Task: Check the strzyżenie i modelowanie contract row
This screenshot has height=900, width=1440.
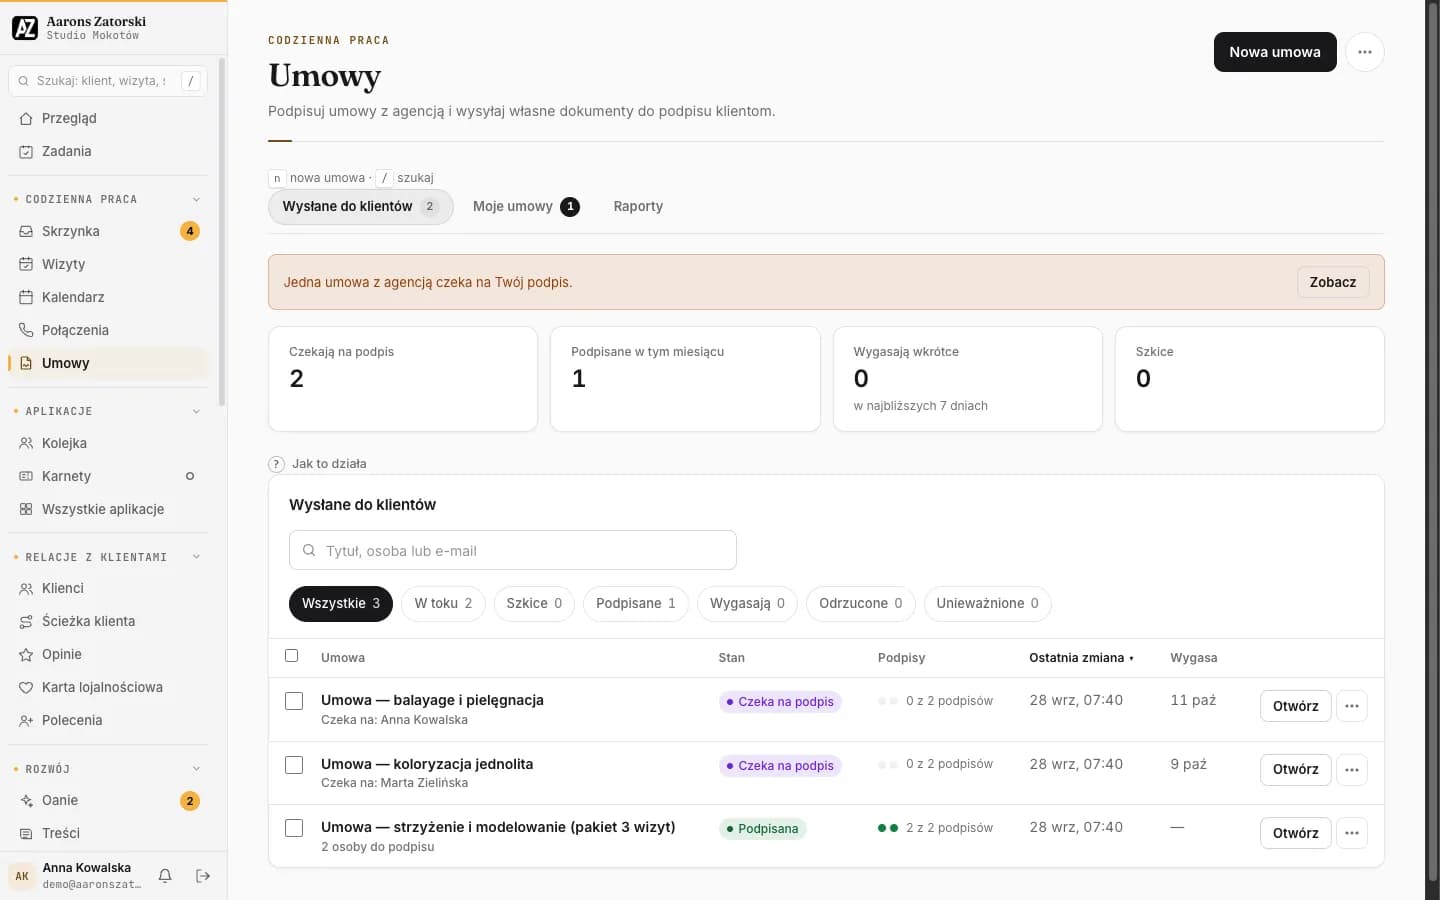Action: click(x=294, y=828)
